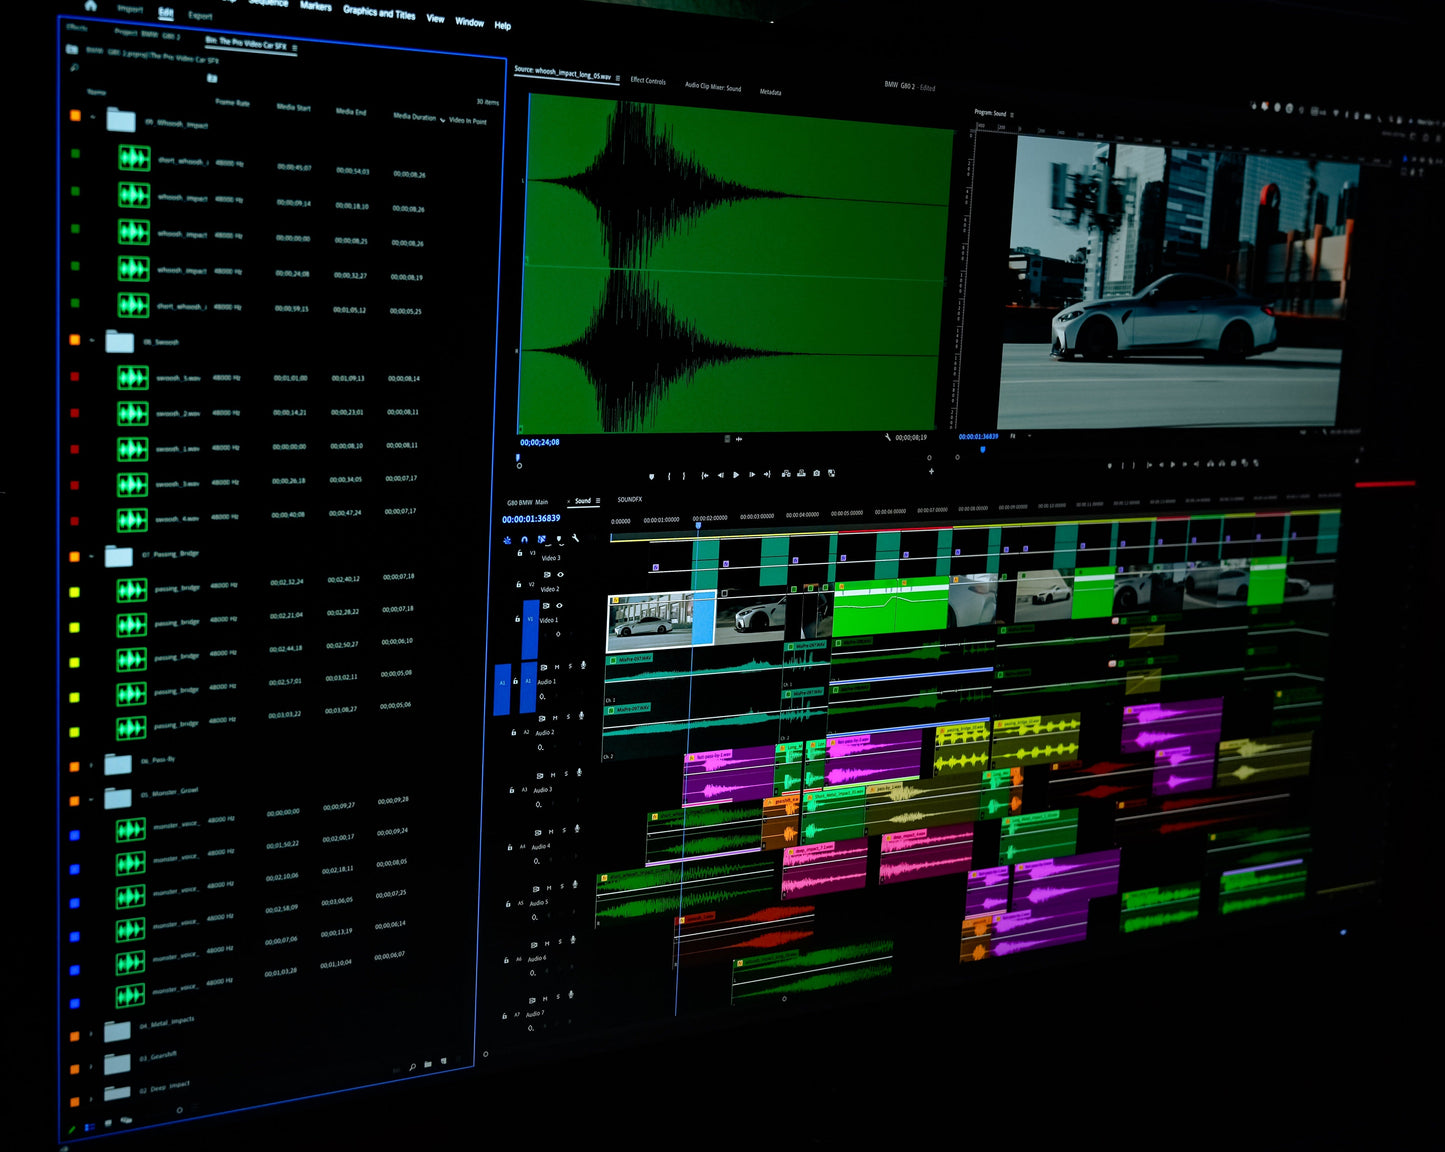Open timeline display settings wrench icon

[575, 538]
